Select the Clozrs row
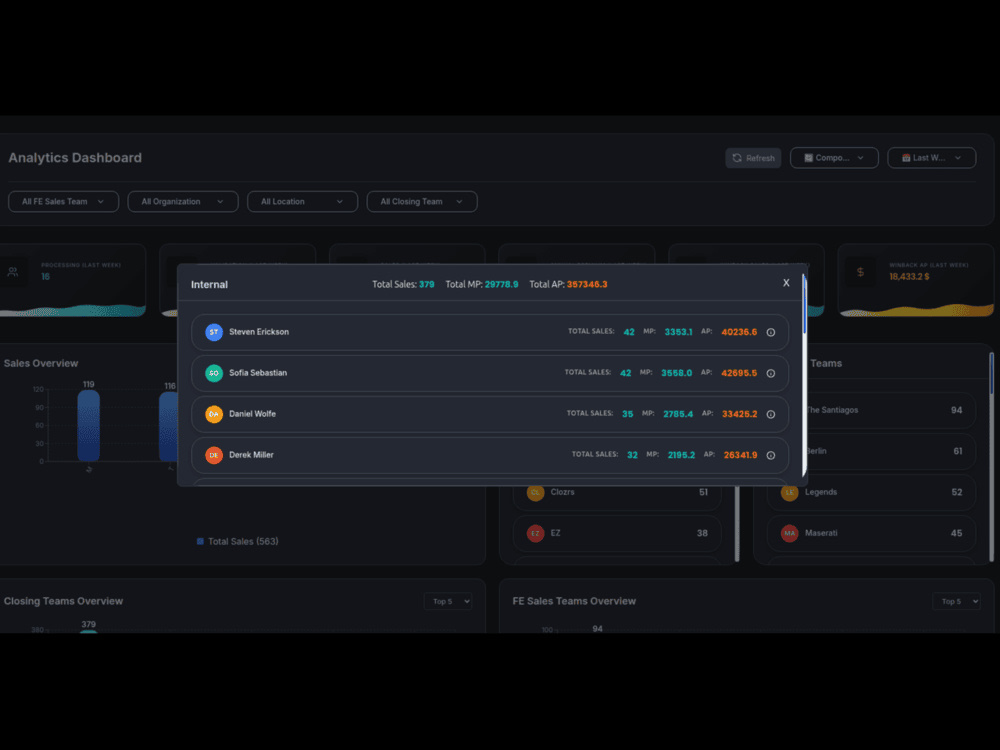Image resolution: width=1000 pixels, height=750 pixels. [x=617, y=492]
